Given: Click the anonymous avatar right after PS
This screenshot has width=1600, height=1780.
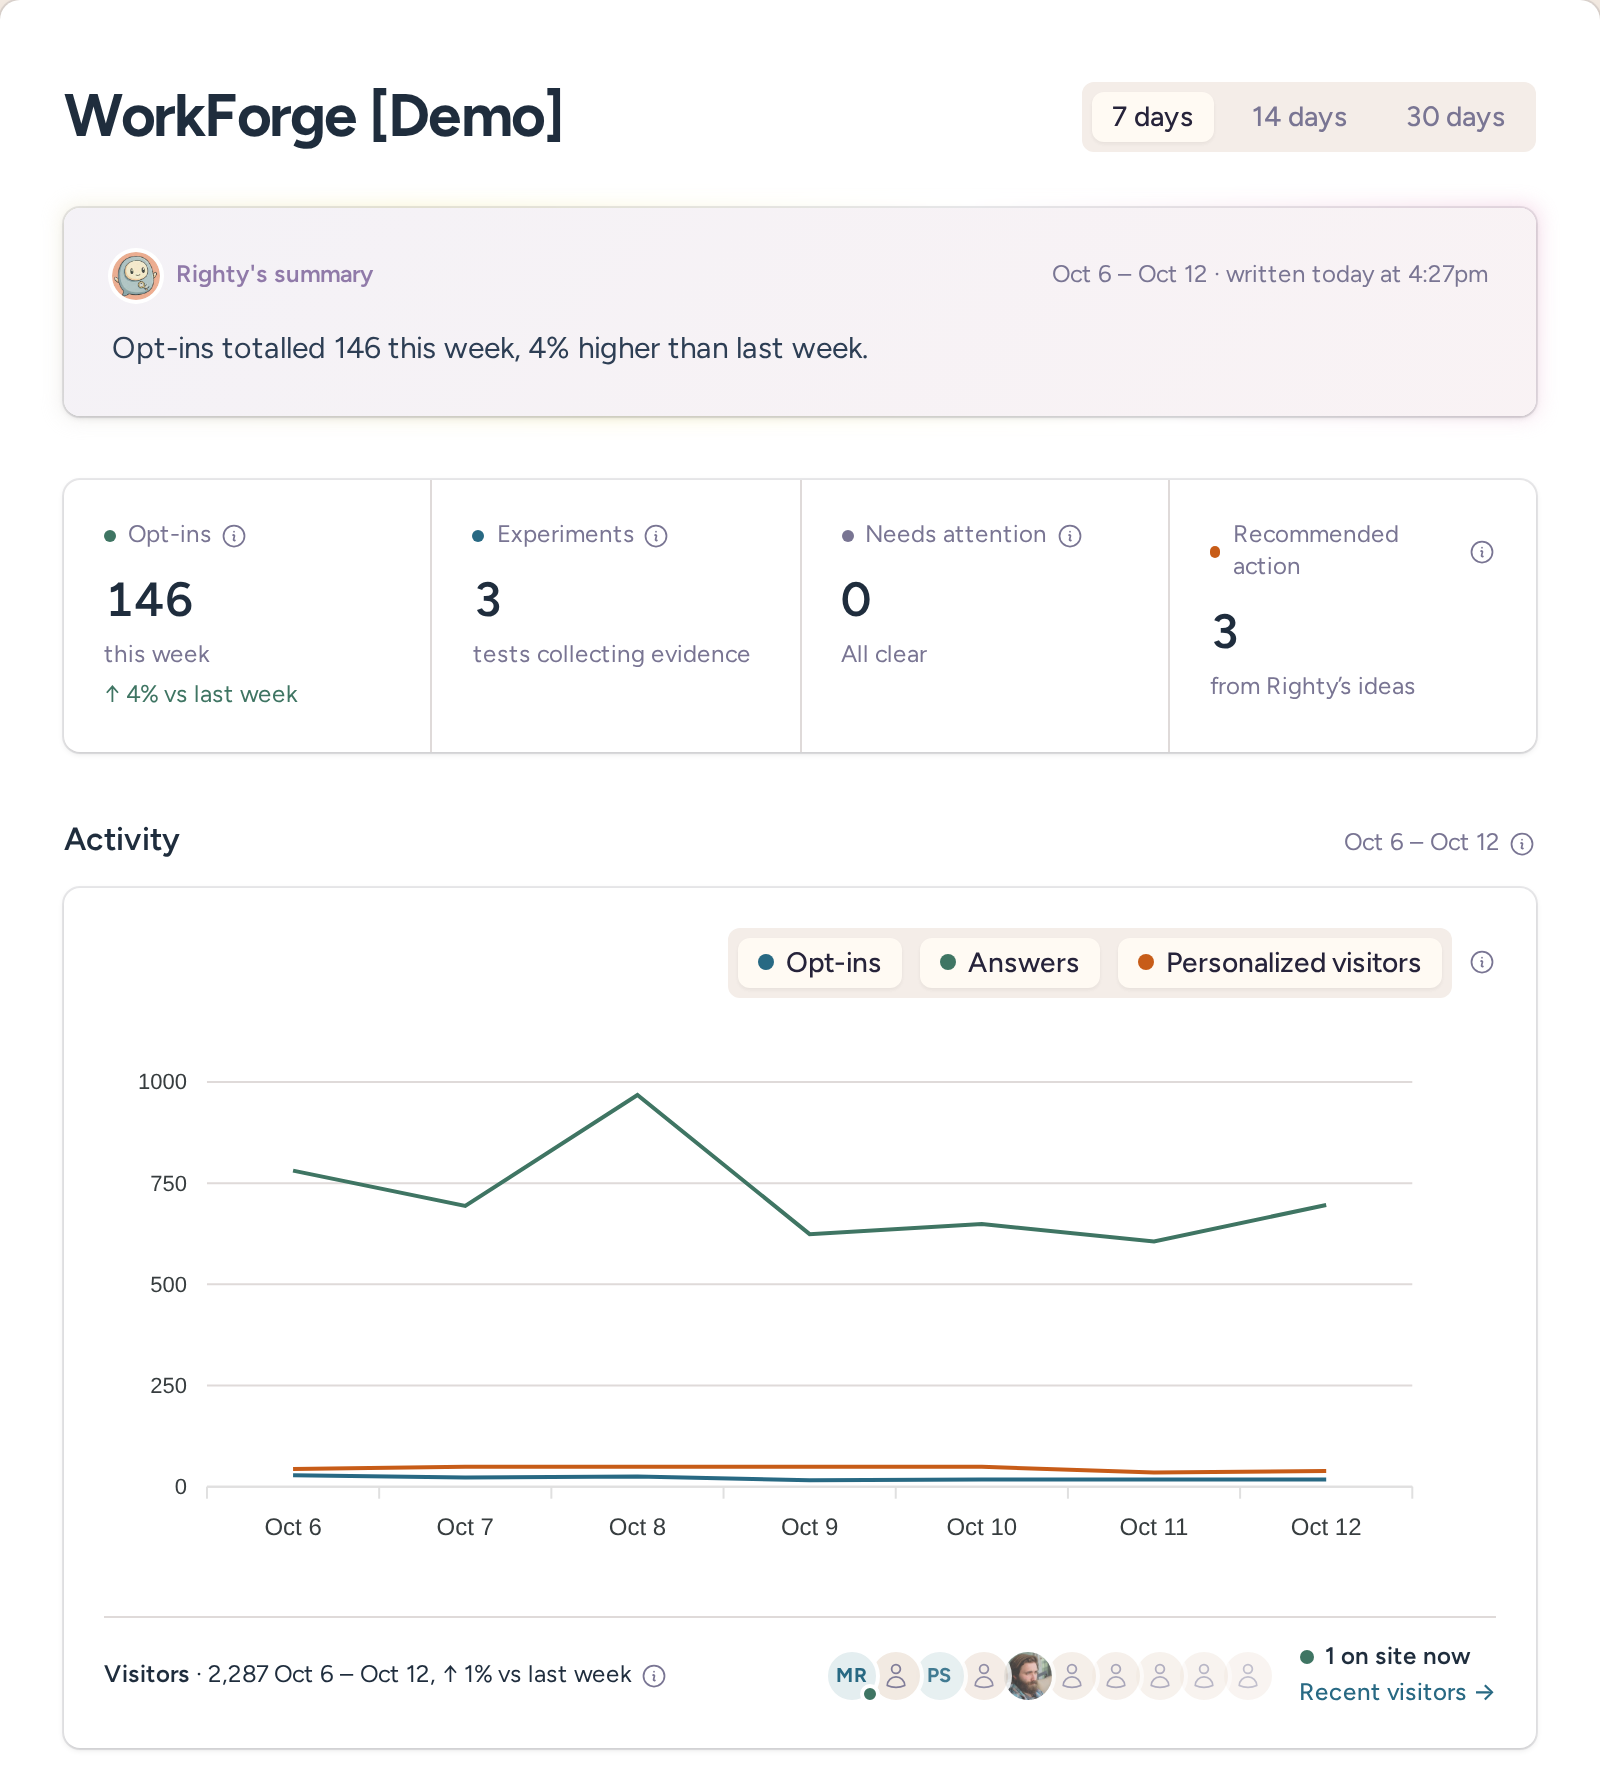Looking at the screenshot, I should pyautogui.click(x=984, y=1676).
